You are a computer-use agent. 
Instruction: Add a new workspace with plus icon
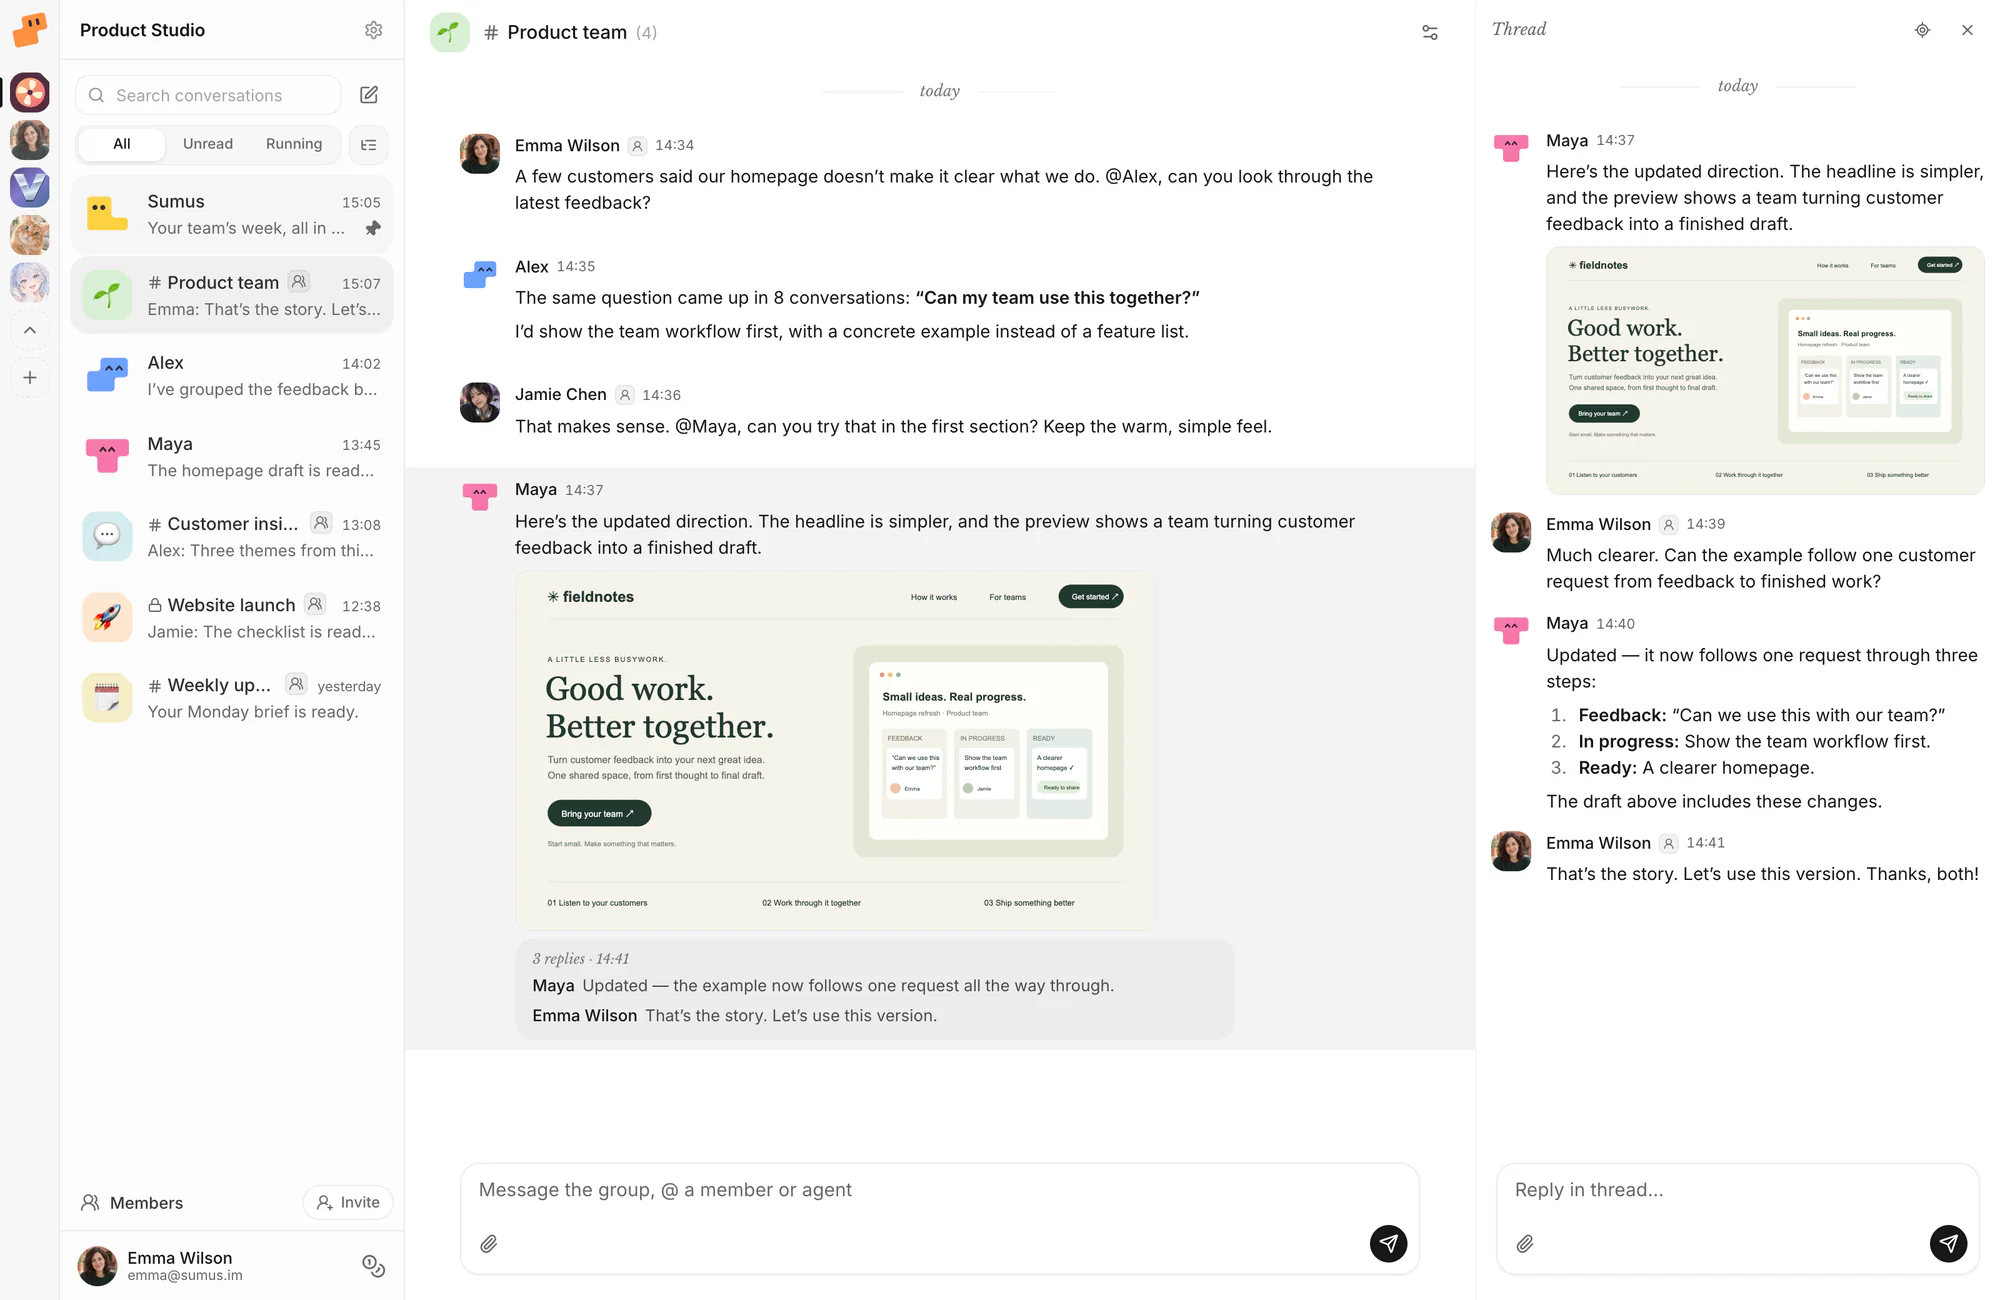point(30,378)
